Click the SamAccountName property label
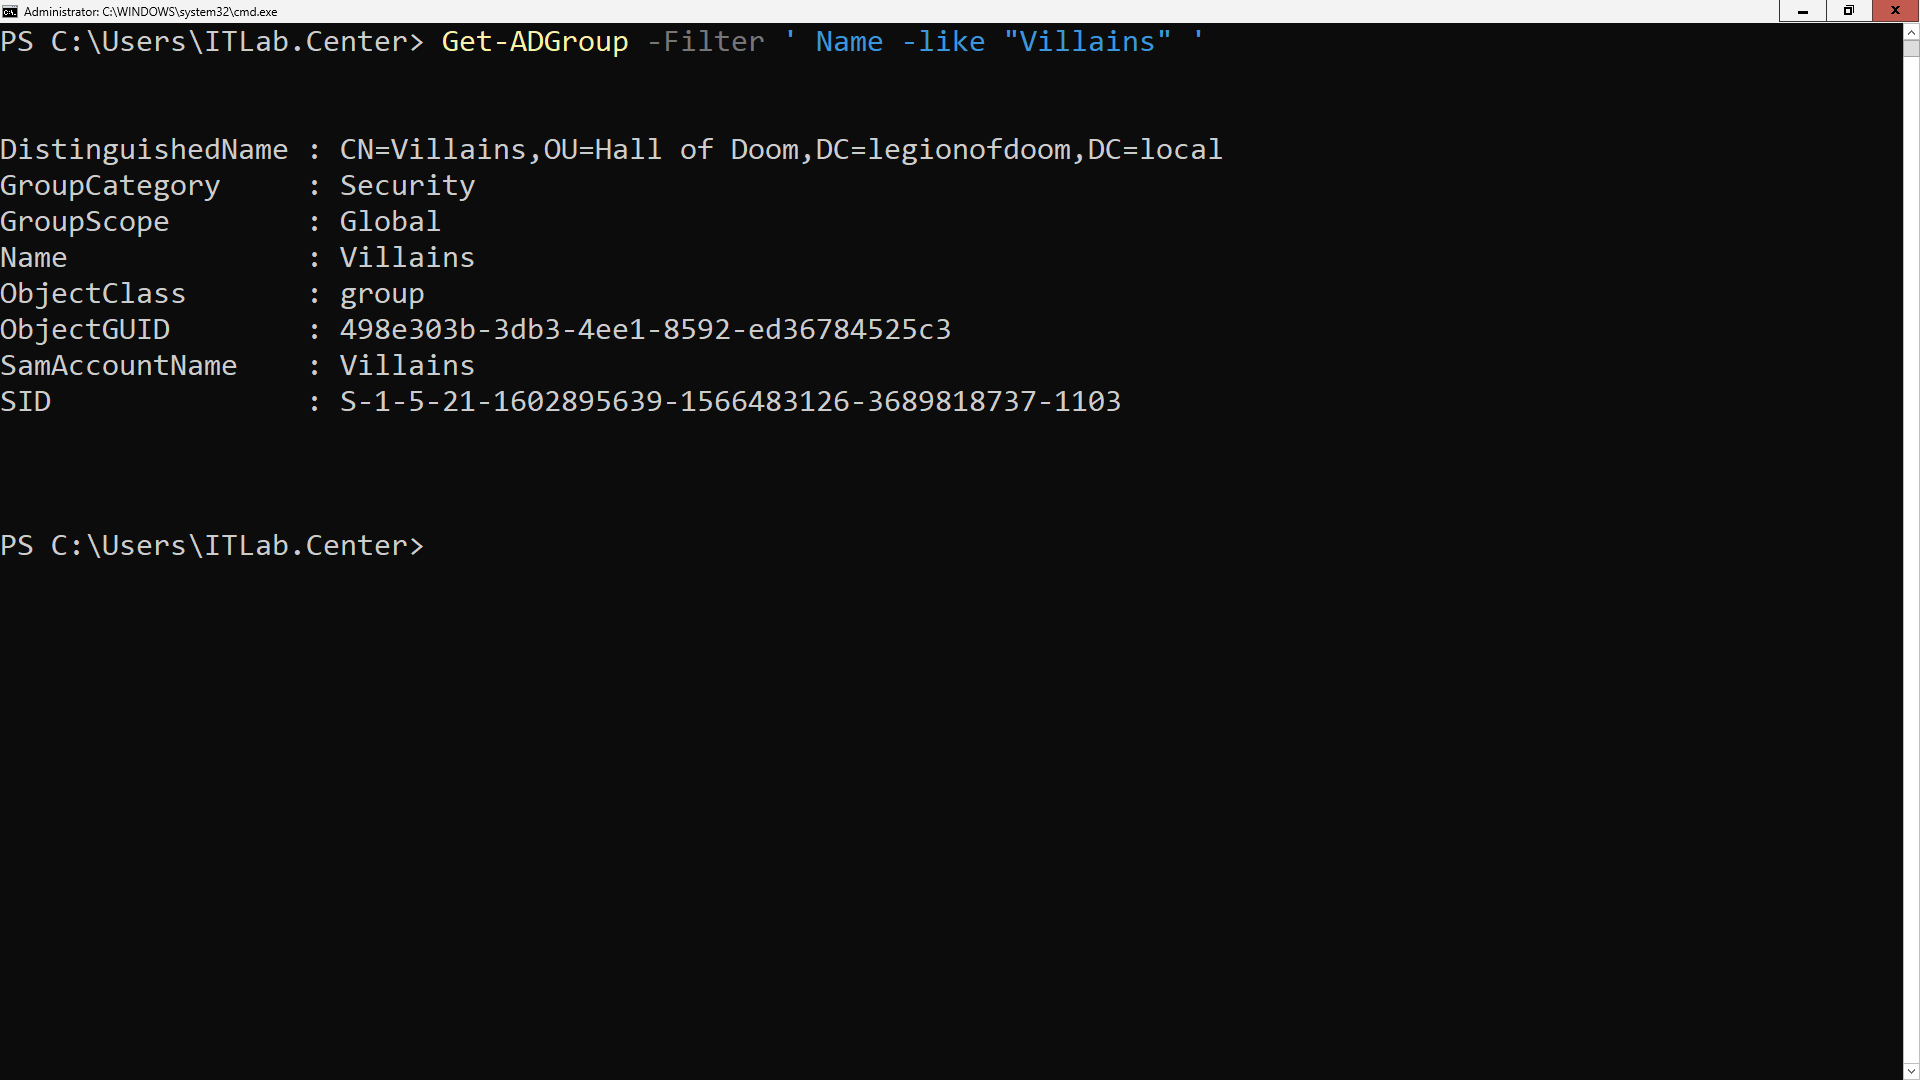This screenshot has width=1920, height=1080. [x=118, y=366]
